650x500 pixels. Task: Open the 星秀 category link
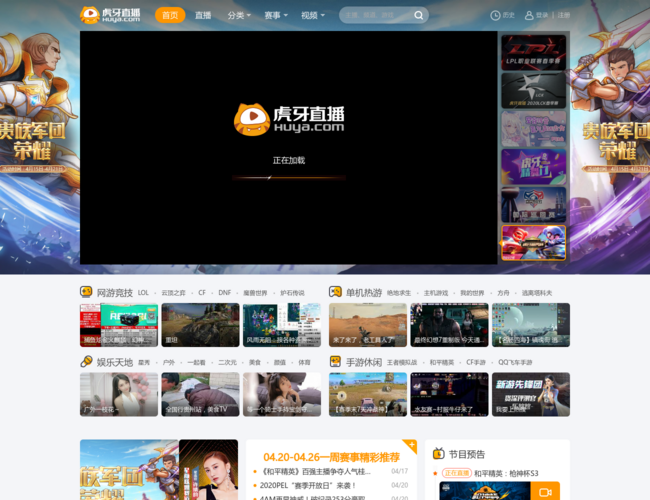144,362
